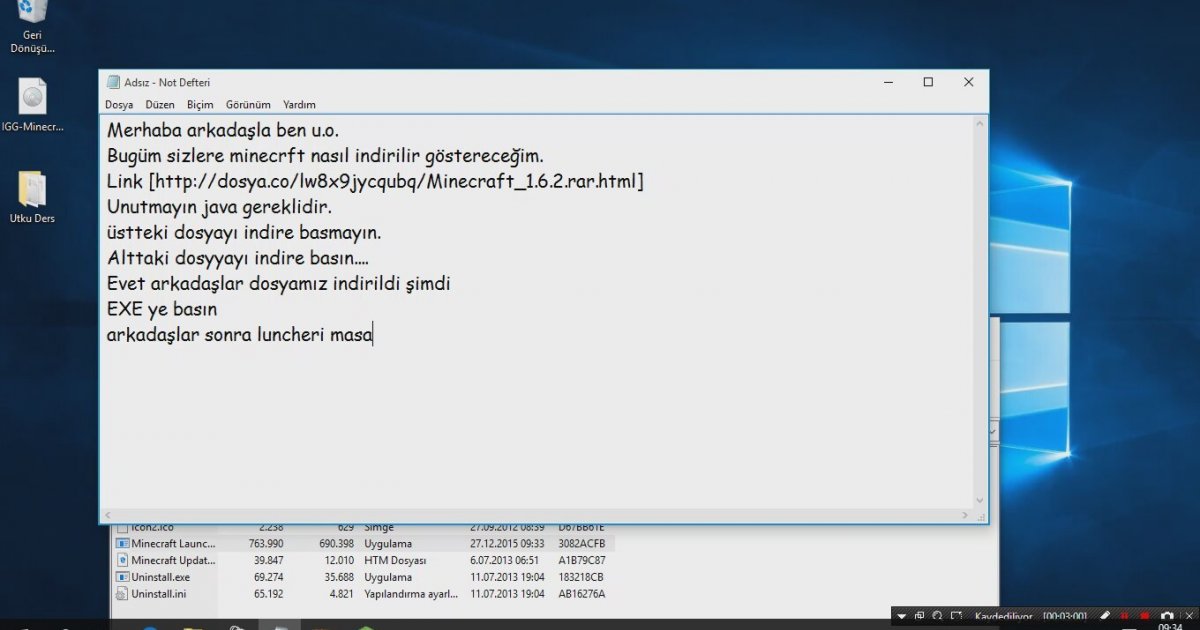
Task: Click the line starting 'Evet arkadaşlar dosyamız'
Action: point(279,284)
